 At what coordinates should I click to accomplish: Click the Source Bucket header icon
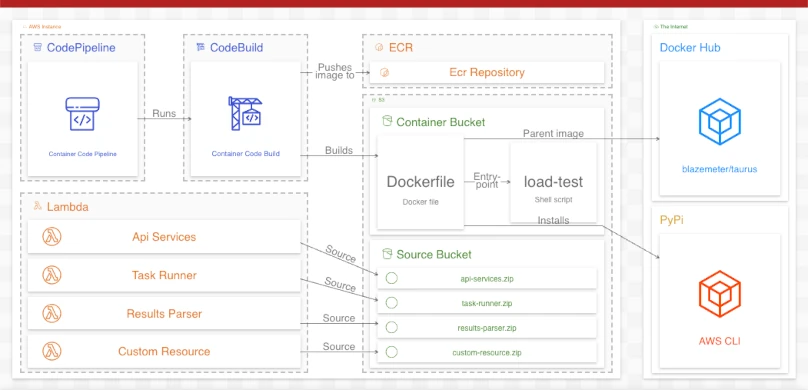pyautogui.click(x=386, y=253)
